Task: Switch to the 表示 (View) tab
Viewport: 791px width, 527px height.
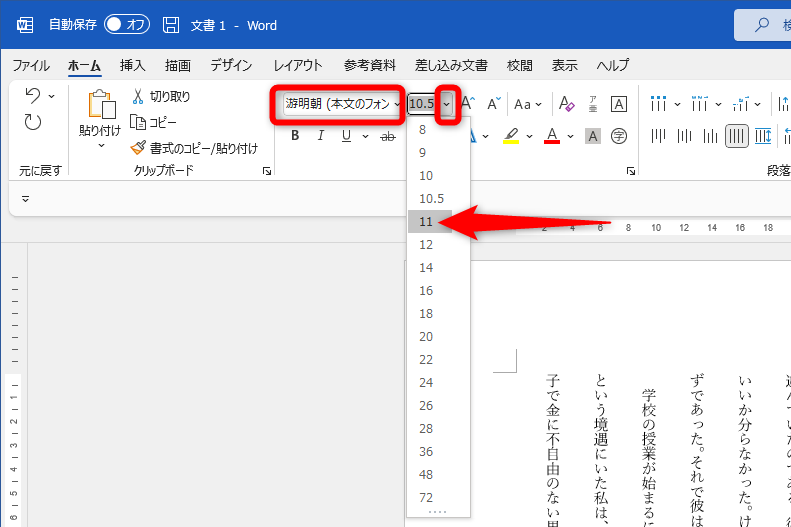Action: 564,66
